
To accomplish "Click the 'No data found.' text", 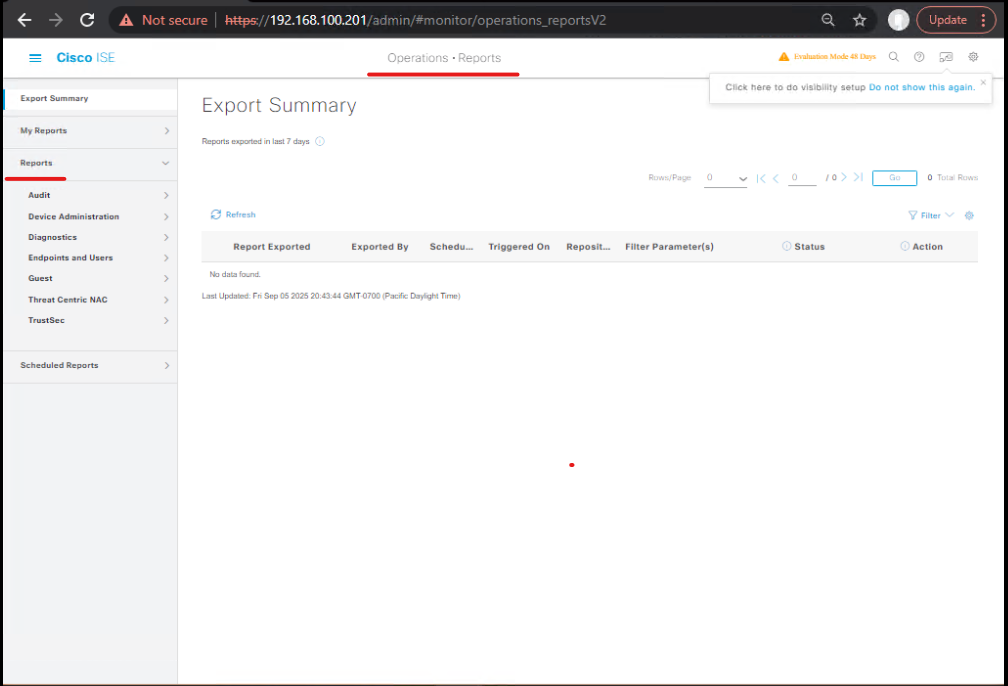I will coord(235,275).
